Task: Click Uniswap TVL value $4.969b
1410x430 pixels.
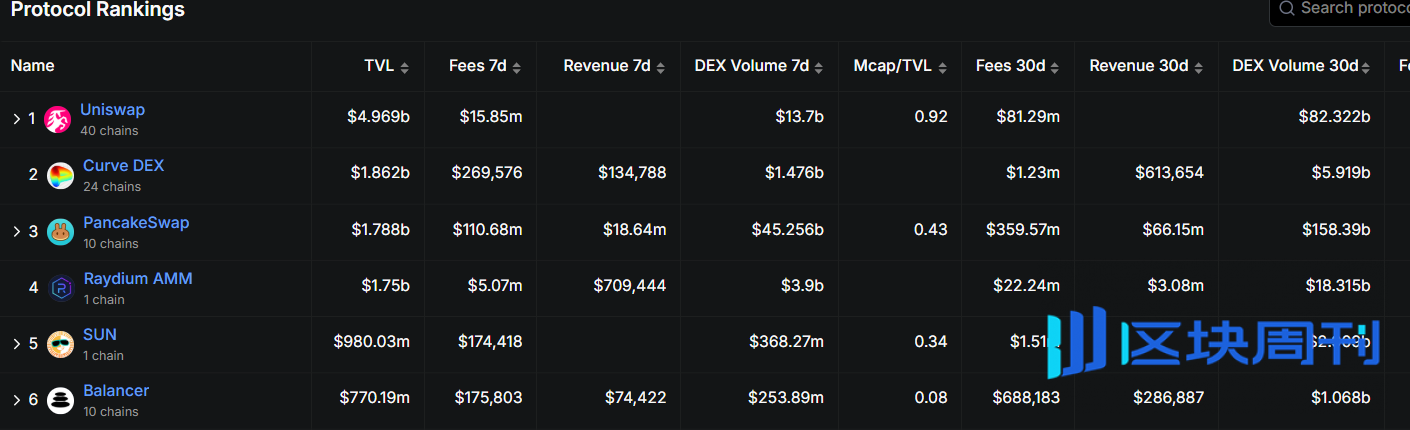Action: pyautogui.click(x=379, y=117)
